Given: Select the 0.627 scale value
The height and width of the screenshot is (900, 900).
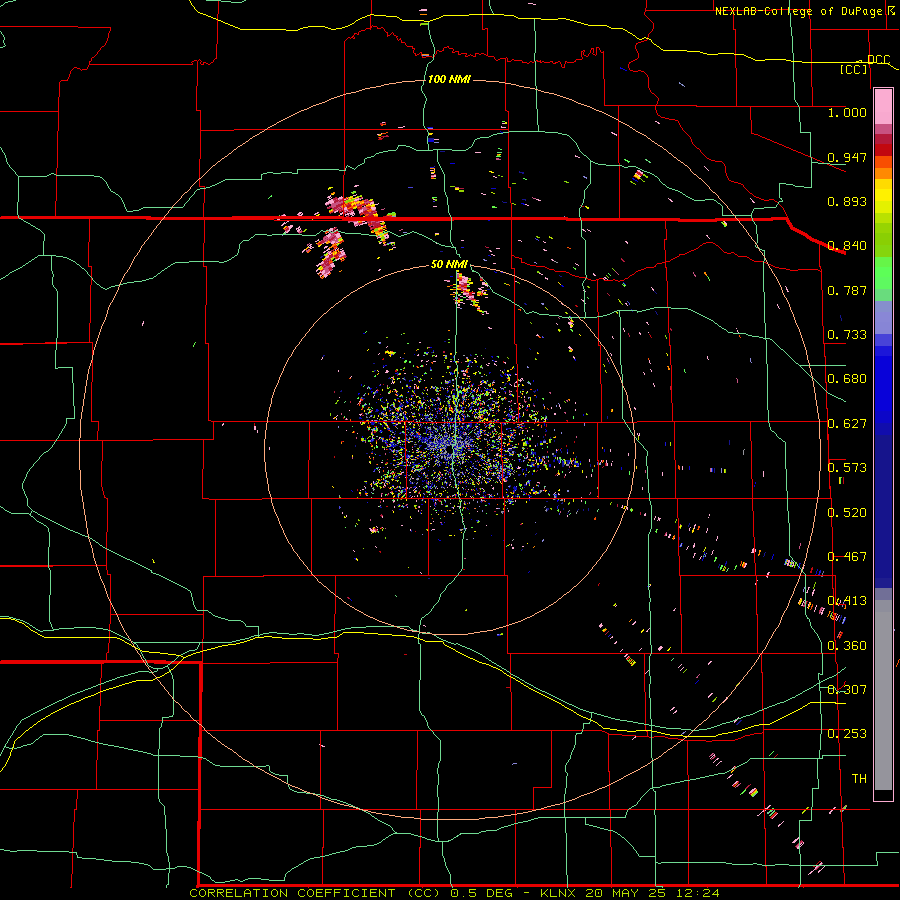Looking at the screenshot, I should [x=847, y=424].
